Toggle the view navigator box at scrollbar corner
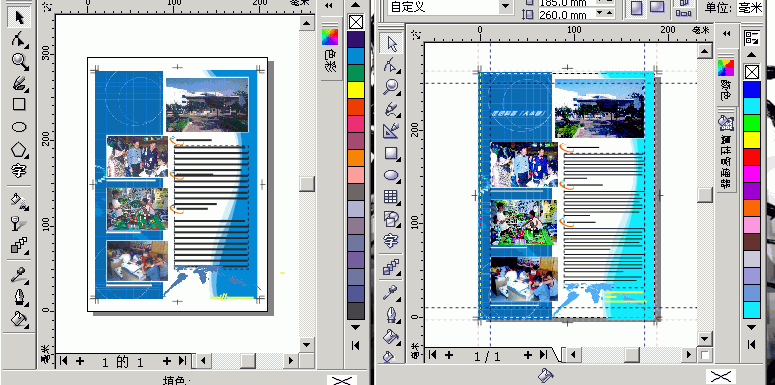This screenshot has width=775, height=385. tap(705, 354)
